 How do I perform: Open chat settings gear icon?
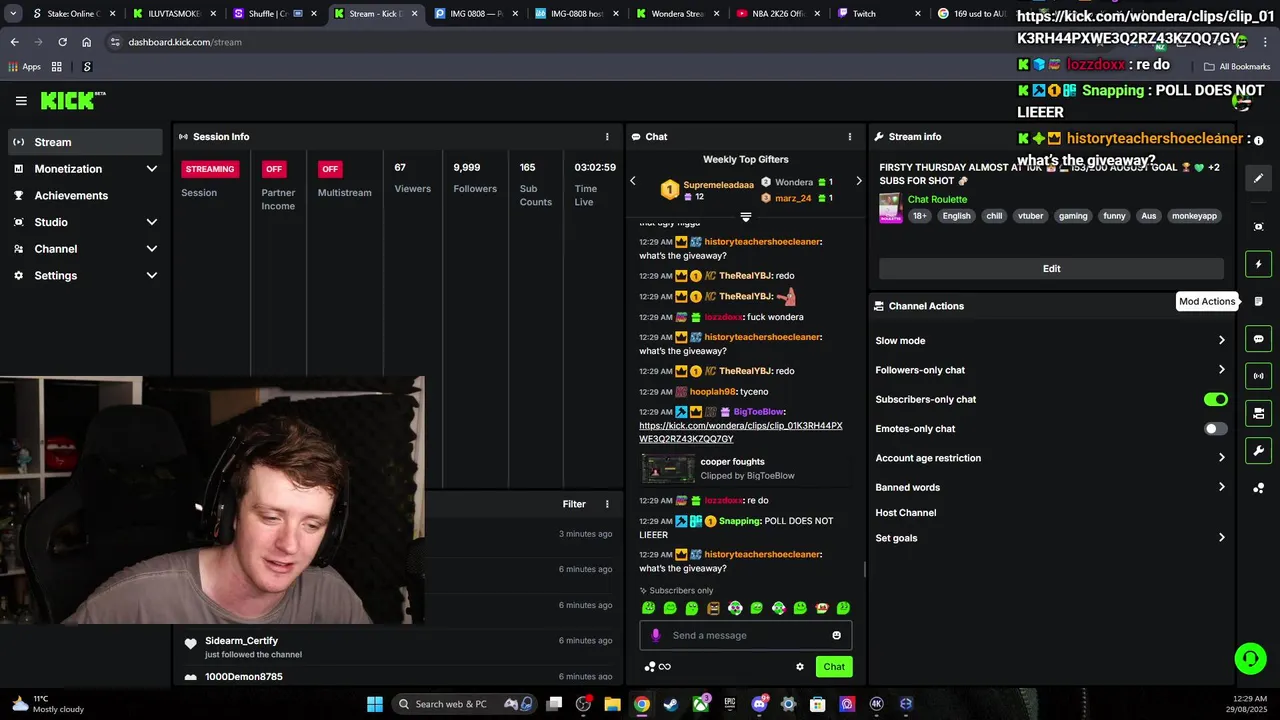800,667
